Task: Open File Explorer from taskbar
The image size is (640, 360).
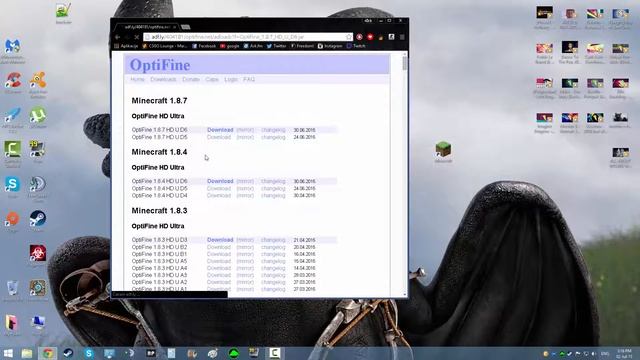Action: 27,353
